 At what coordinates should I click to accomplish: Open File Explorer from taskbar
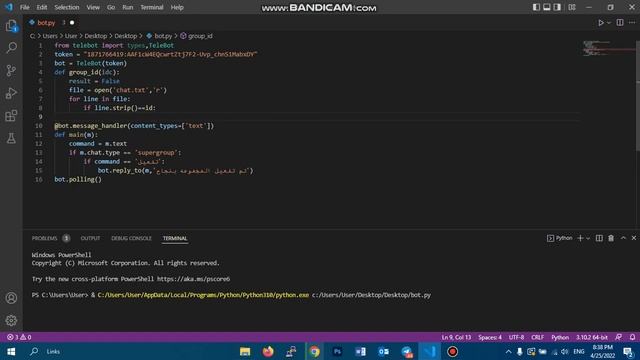245,351
